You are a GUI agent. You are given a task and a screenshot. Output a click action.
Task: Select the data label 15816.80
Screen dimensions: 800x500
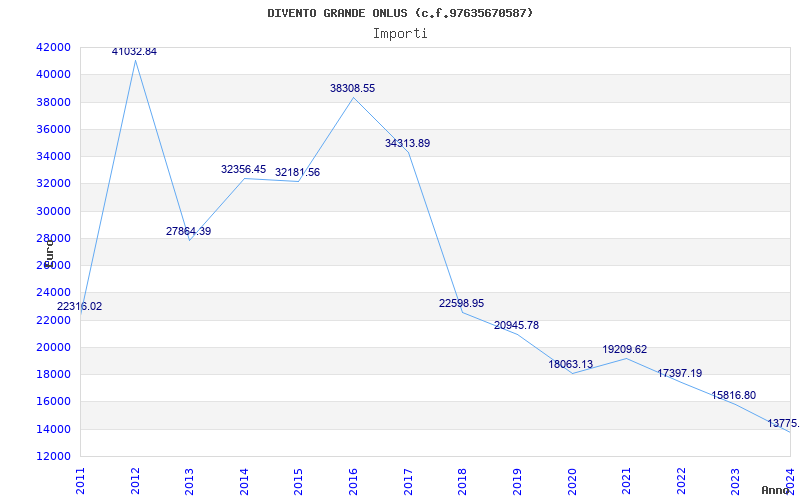(734, 395)
